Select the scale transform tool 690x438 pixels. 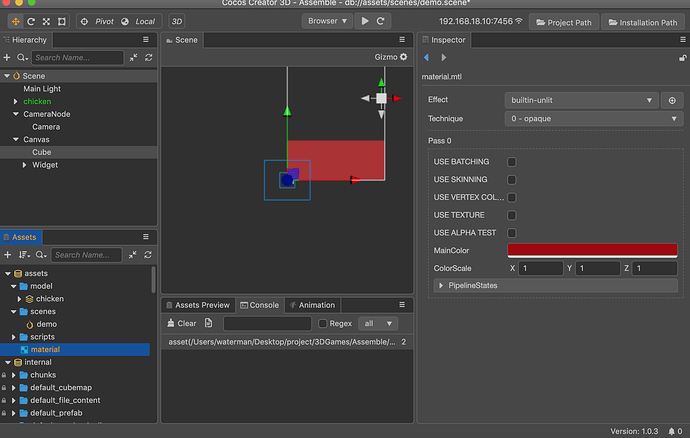(x=46, y=21)
